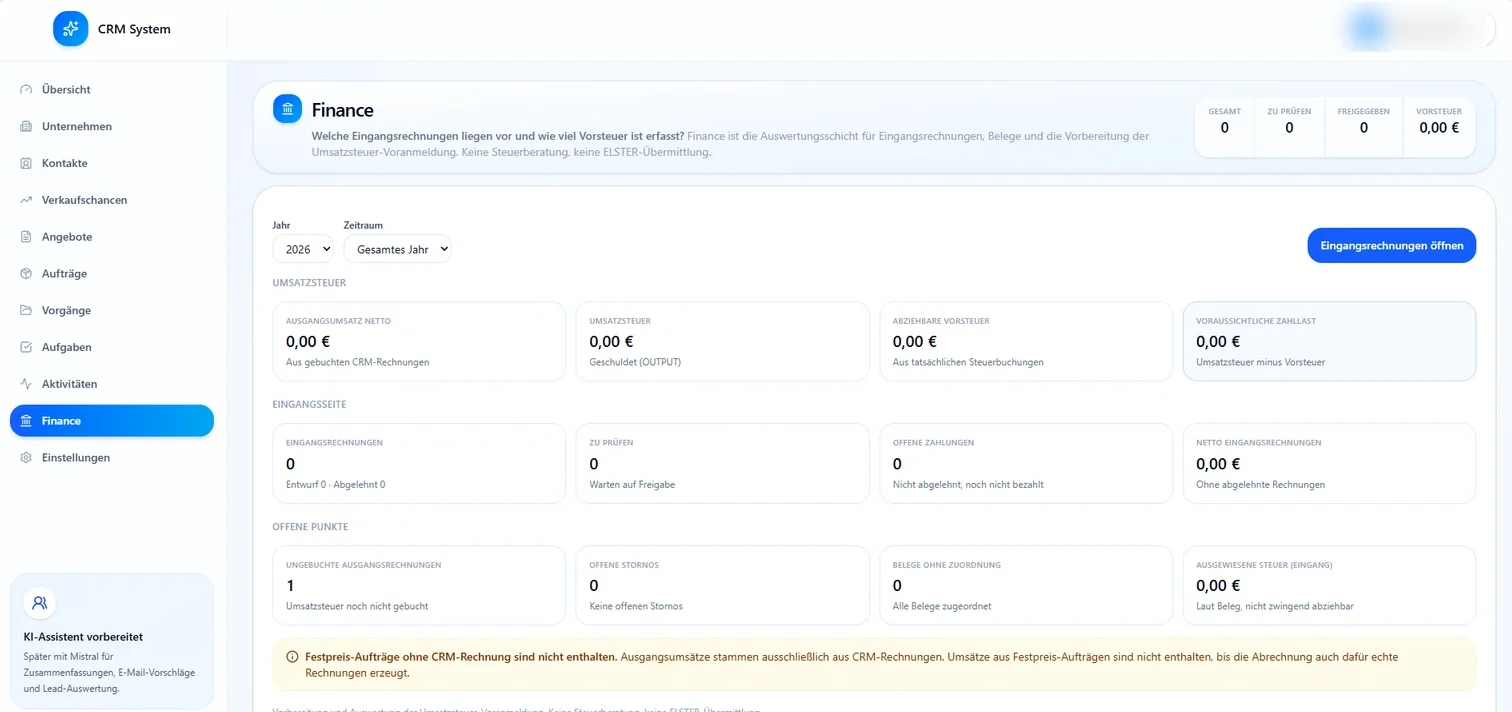Click the Ausgangsumsatz Netto card
This screenshot has height=712, width=1512.
tap(419, 341)
